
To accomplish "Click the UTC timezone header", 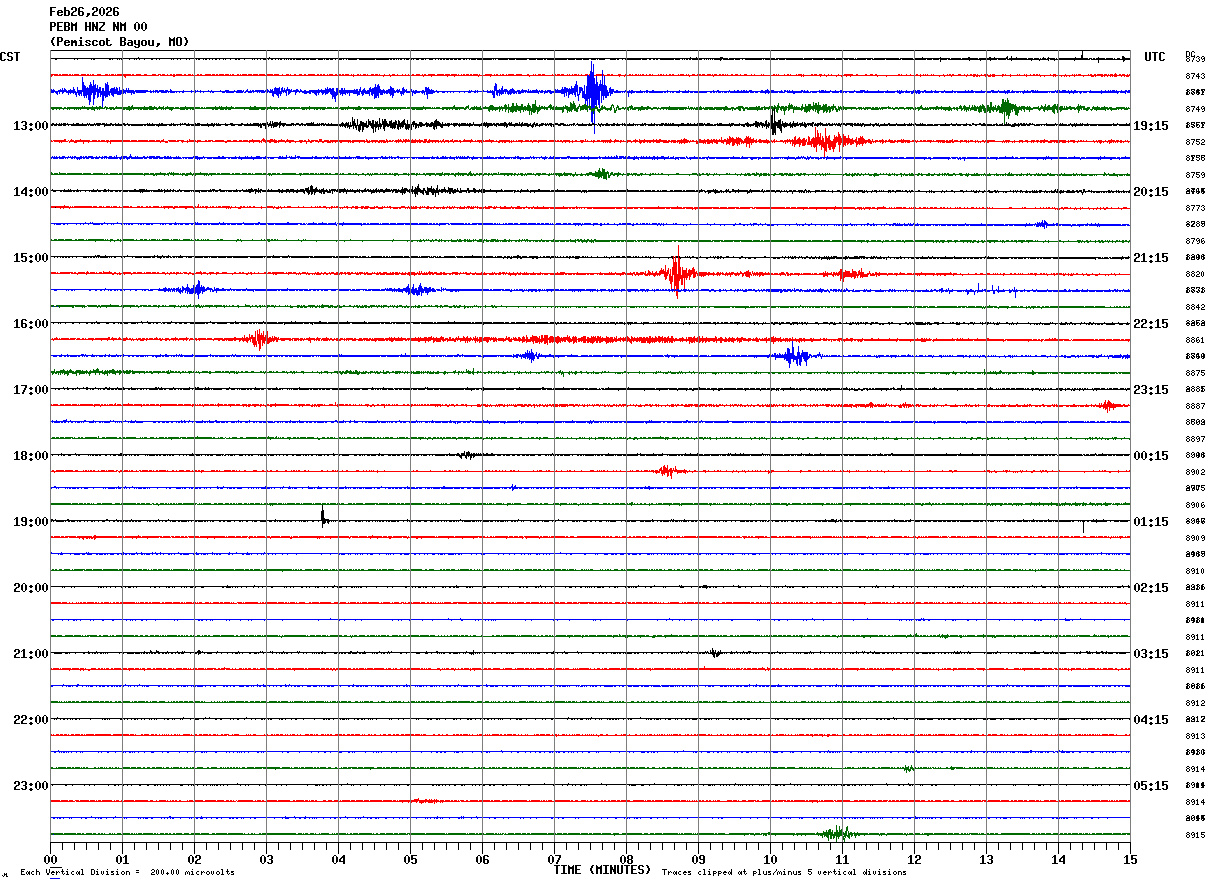I will point(1155,57).
